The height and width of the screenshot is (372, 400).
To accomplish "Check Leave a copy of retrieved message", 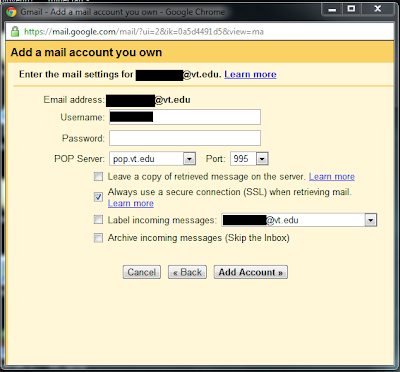I will click(98, 176).
